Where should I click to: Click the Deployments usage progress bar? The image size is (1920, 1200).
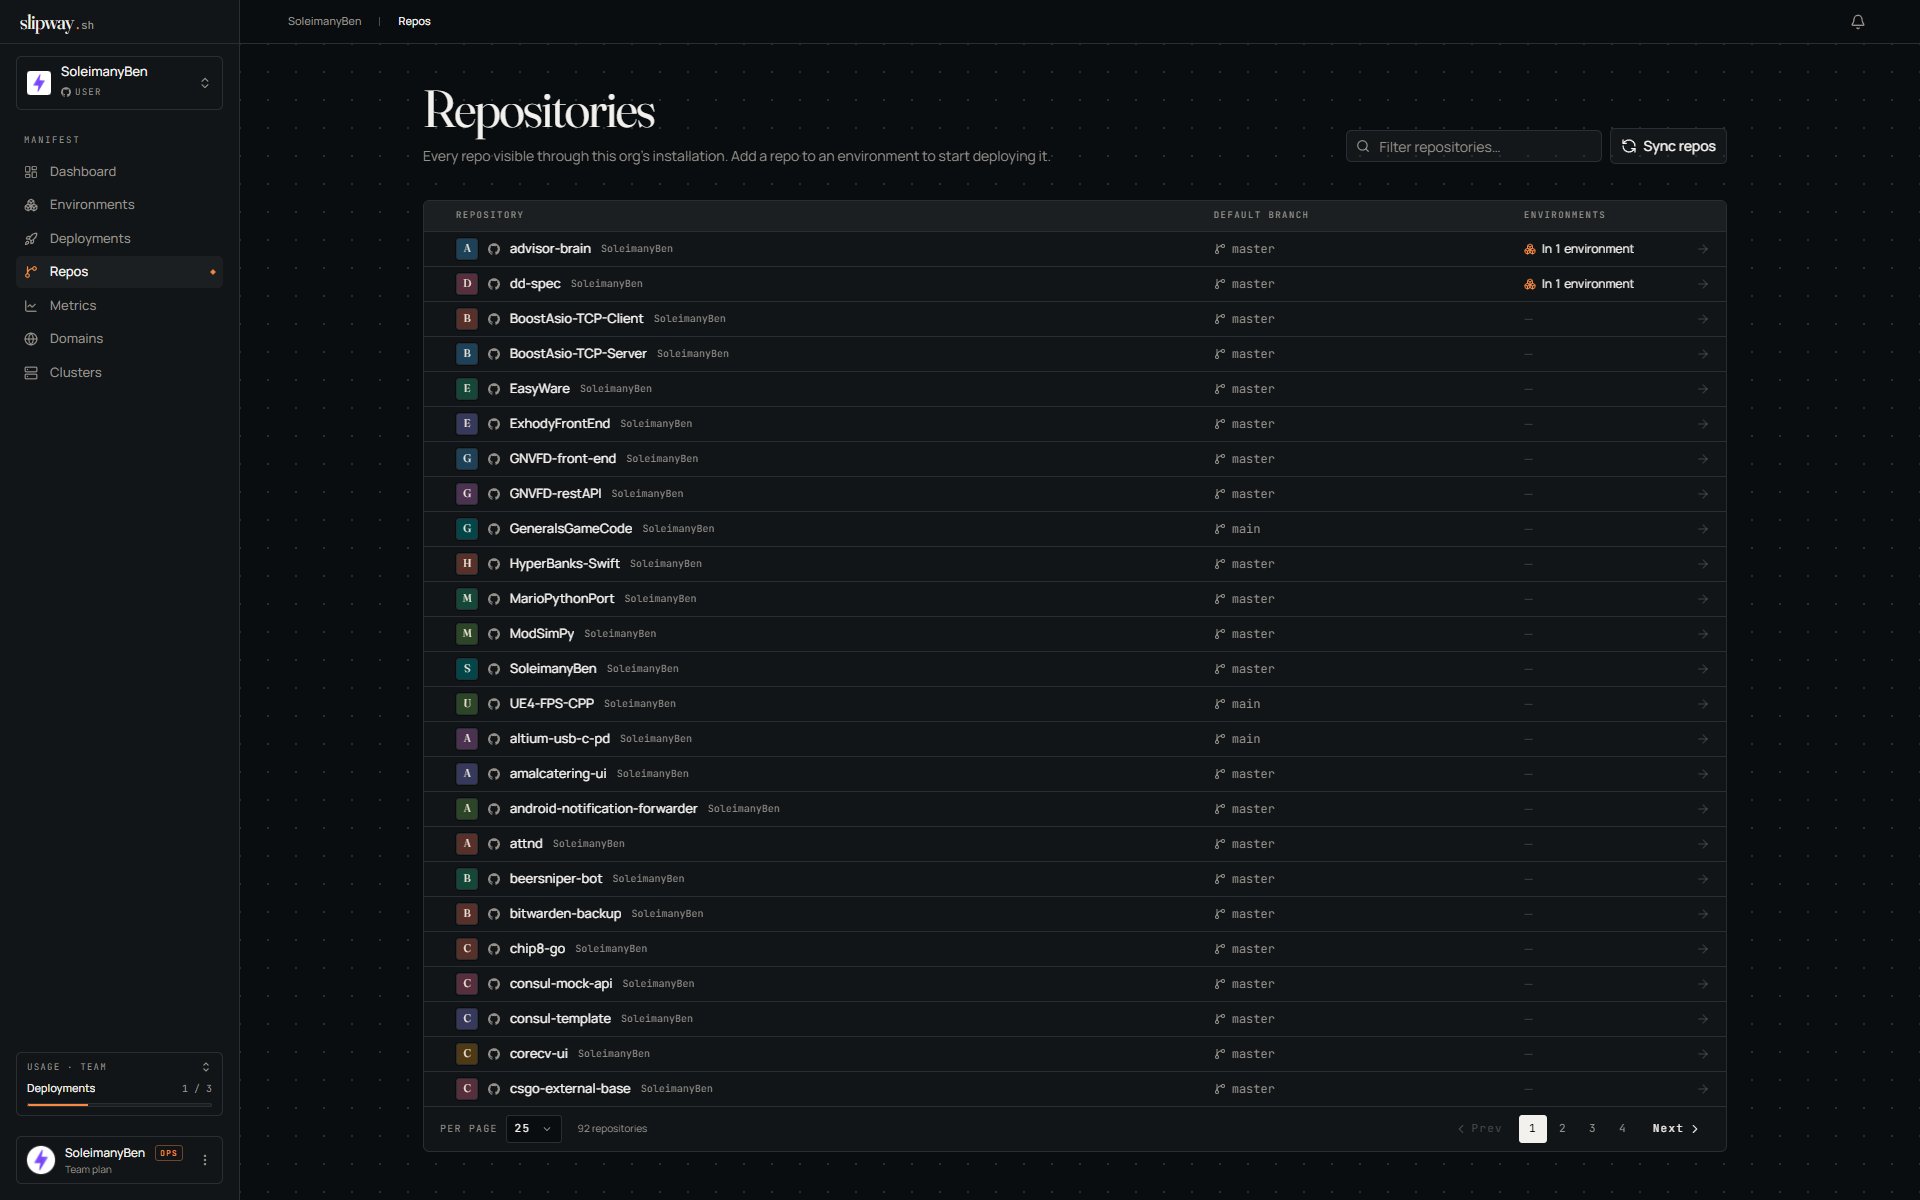[119, 1104]
